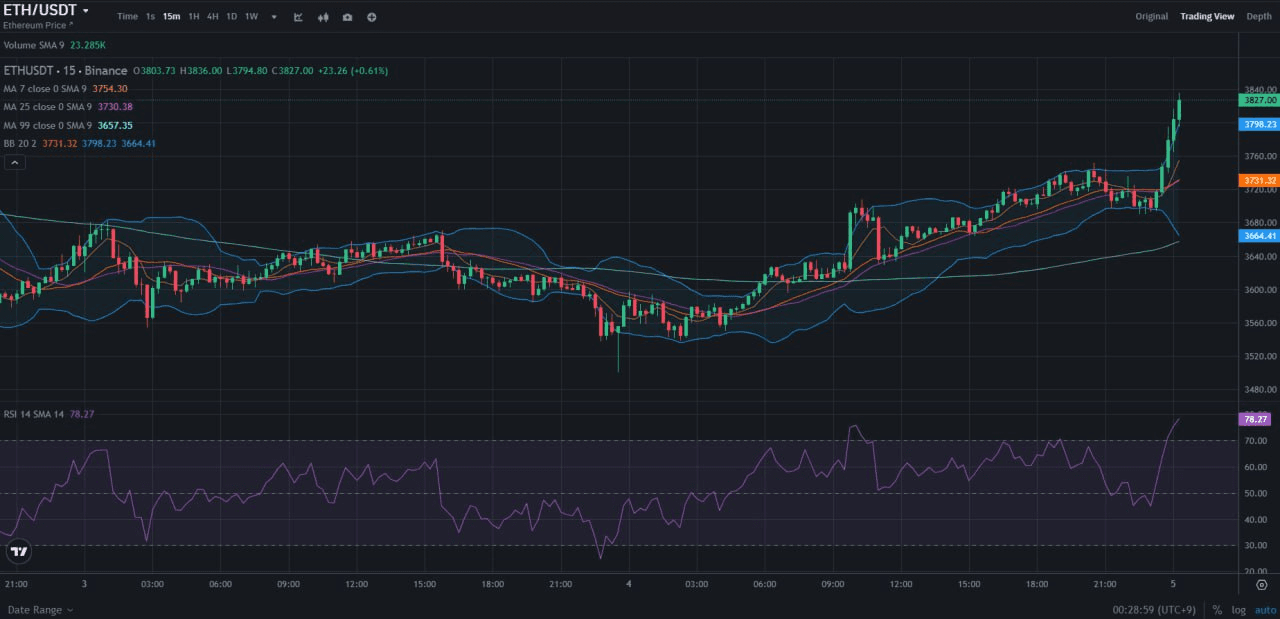
Task: Select the Volume SMA 9 indicator legend
Action: coord(34,46)
